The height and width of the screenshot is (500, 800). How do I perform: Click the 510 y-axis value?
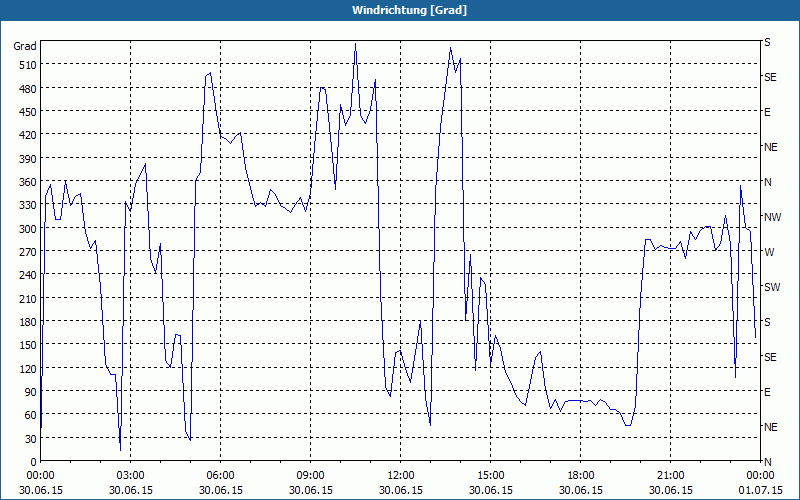(x=28, y=65)
